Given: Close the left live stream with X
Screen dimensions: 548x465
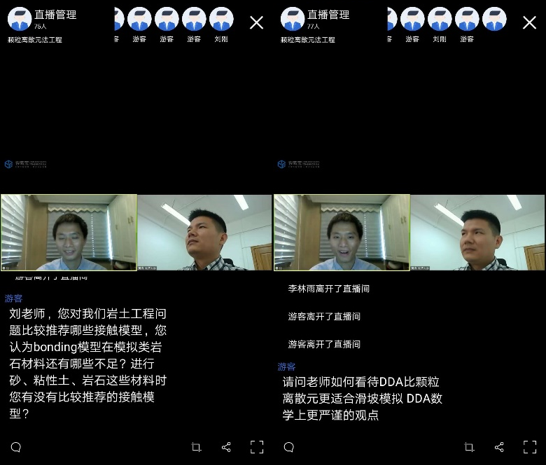Looking at the screenshot, I should (x=257, y=23).
